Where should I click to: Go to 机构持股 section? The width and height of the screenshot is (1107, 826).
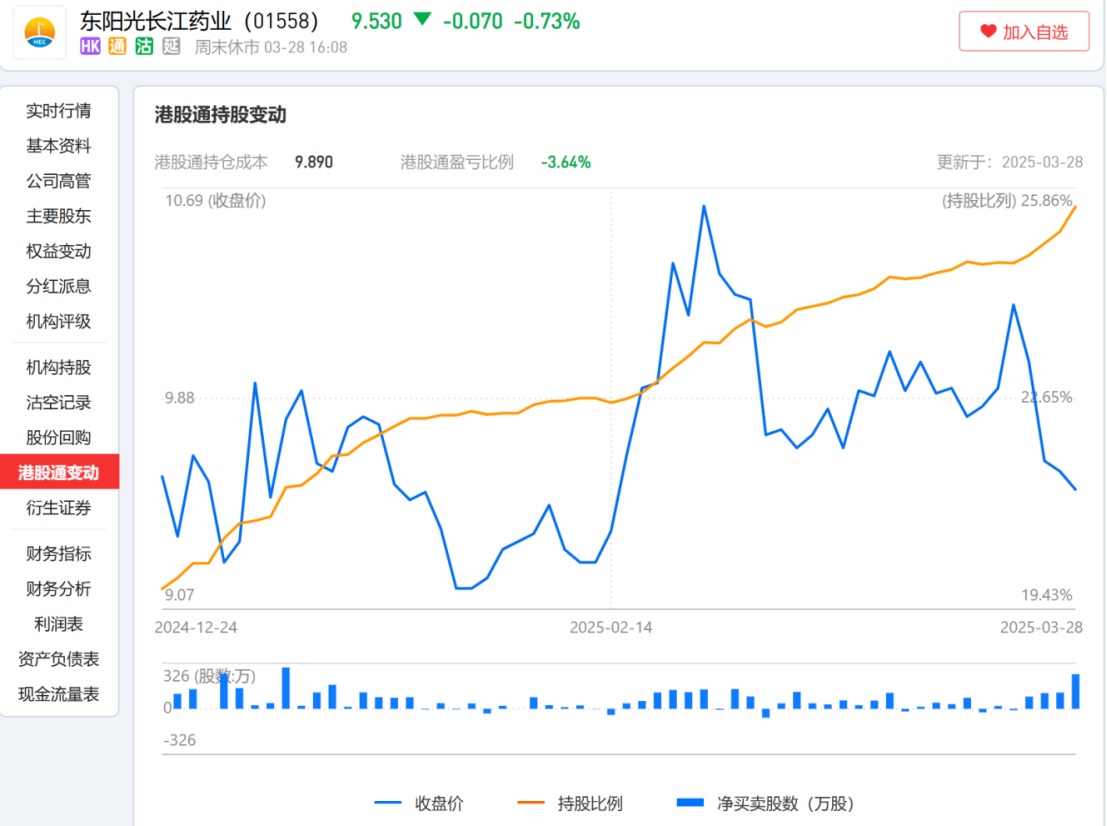[59, 367]
